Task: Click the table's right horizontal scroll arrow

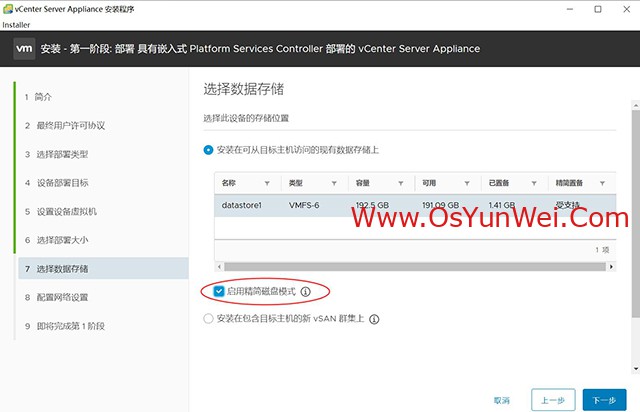Action: pyautogui.click(x=611, y=267)
